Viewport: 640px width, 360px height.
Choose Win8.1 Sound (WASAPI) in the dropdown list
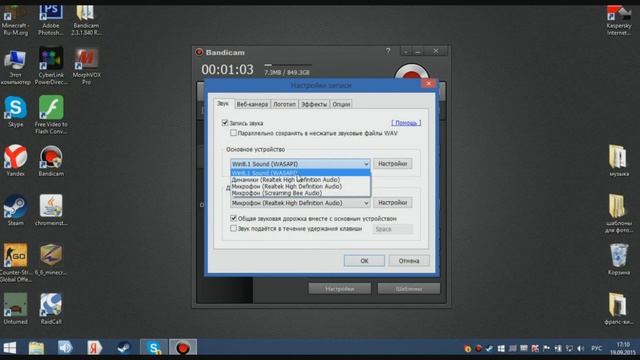[x=300, y=173]
